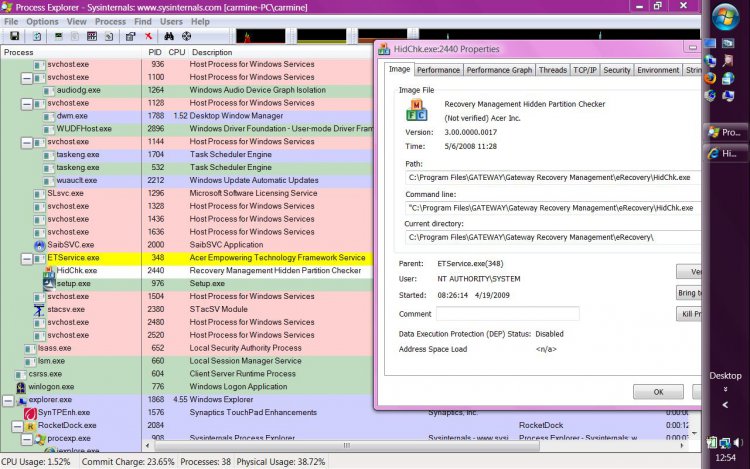Switch to the Security tab
Viewport: 750px width, 469px height.
[617, 70]
